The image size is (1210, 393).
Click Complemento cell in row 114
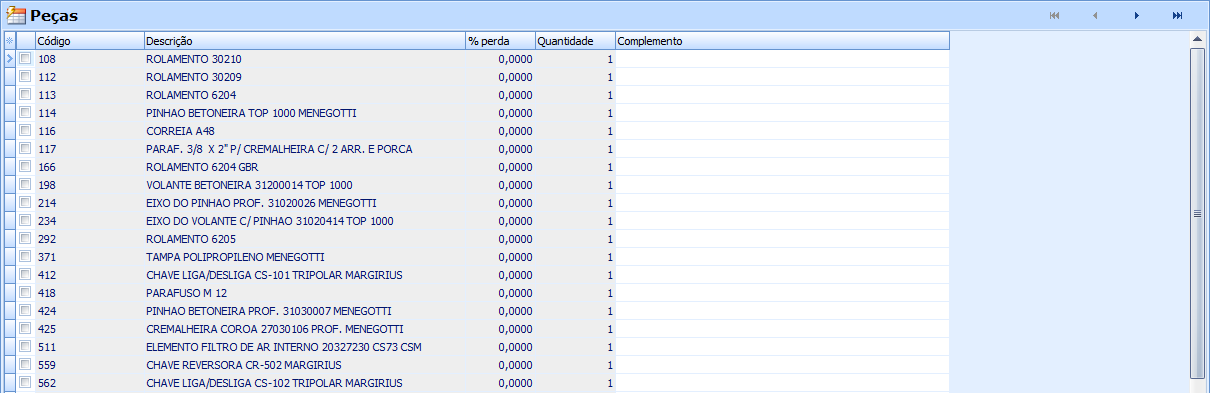pos(782,113)
